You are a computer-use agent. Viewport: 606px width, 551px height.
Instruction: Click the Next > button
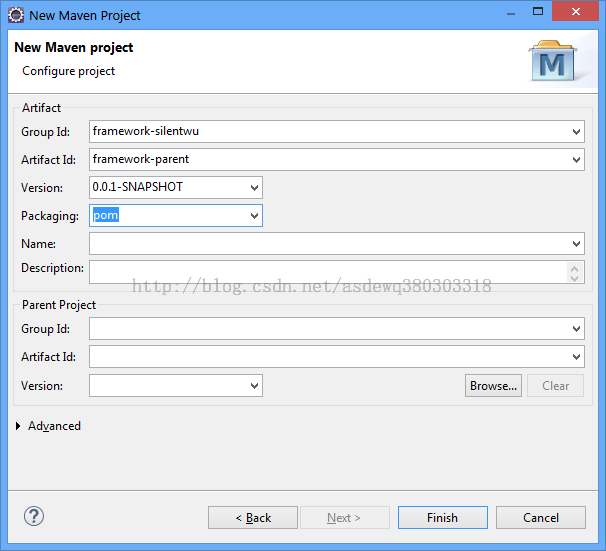coord(345,518)
